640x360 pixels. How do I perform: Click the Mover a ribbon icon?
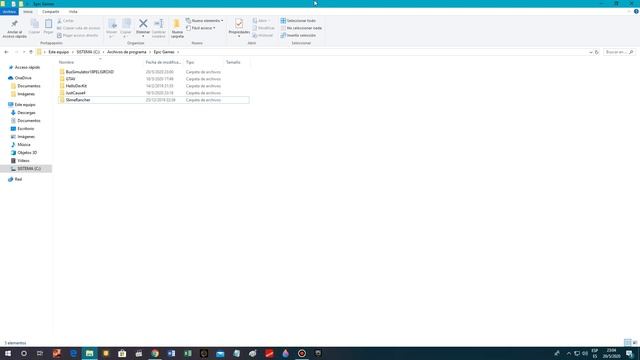tap(112, 24)
